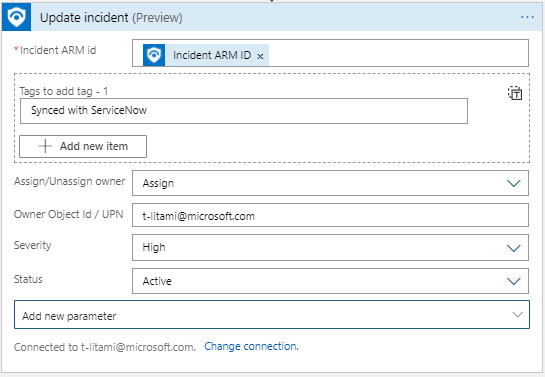Click the chevron arrow on the Severity field
This screenshot has height=377, width=545.
[x=513, y=248]
